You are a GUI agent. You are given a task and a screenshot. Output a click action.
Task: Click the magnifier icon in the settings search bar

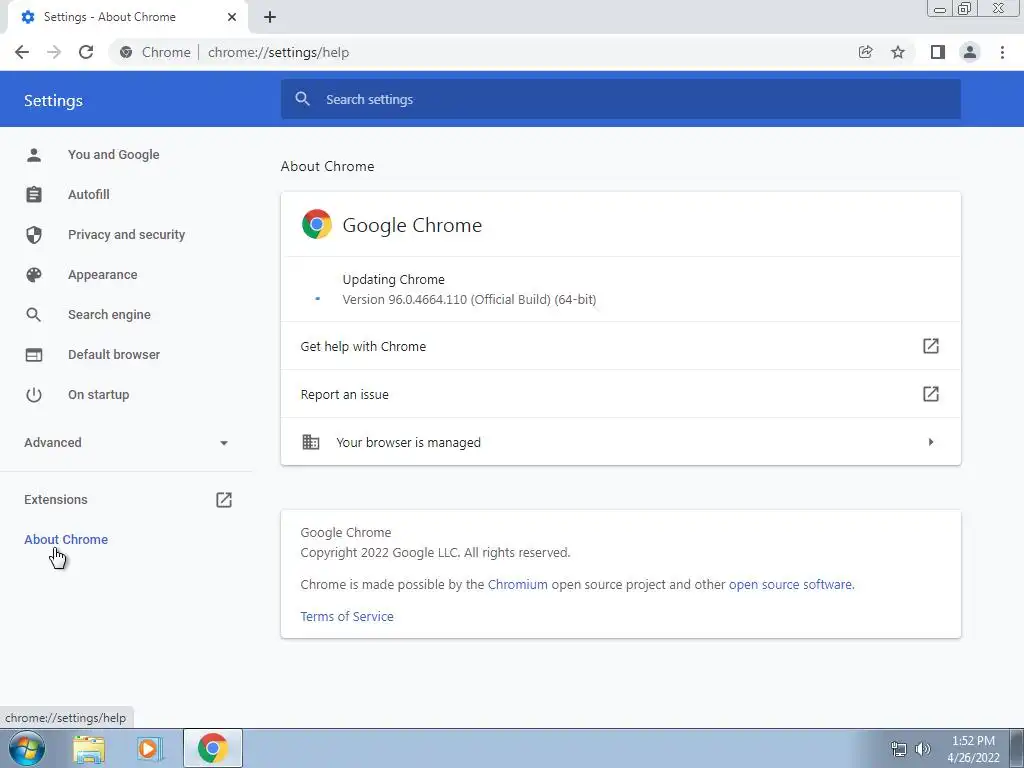tap(302, 99)
